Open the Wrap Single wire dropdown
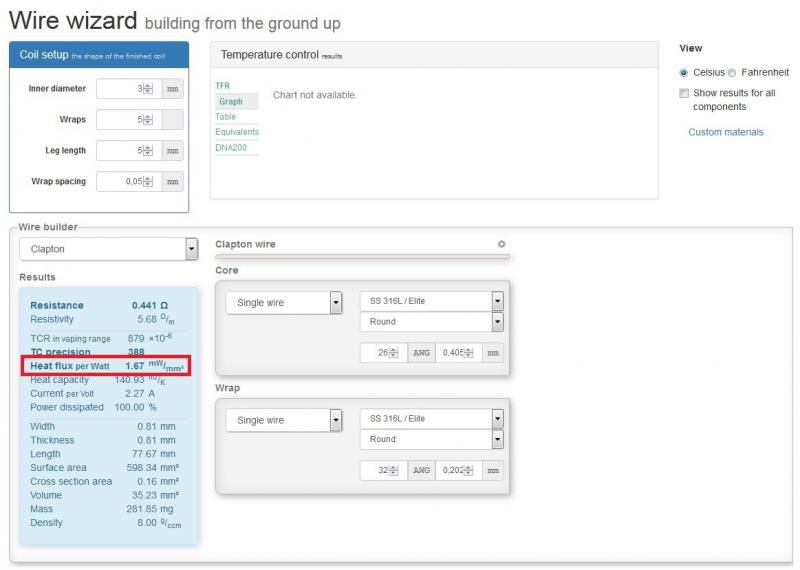 [284, 420]
